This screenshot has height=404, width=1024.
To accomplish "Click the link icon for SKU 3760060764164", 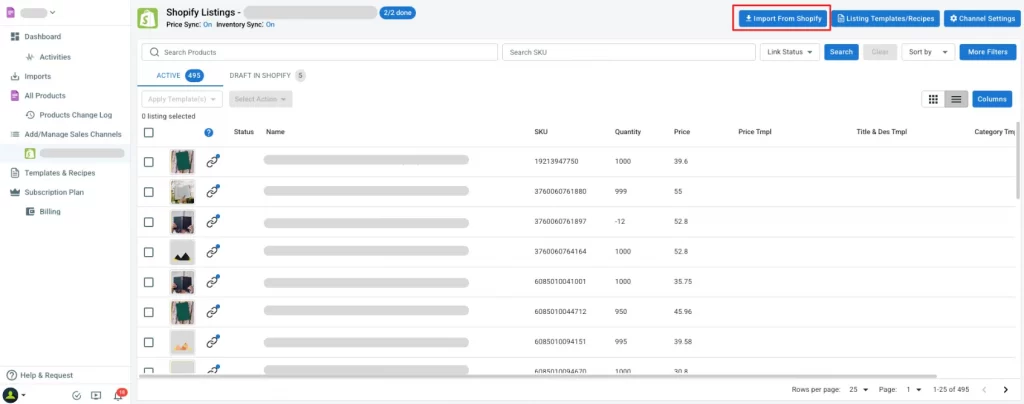I will [x=212, y=252].
